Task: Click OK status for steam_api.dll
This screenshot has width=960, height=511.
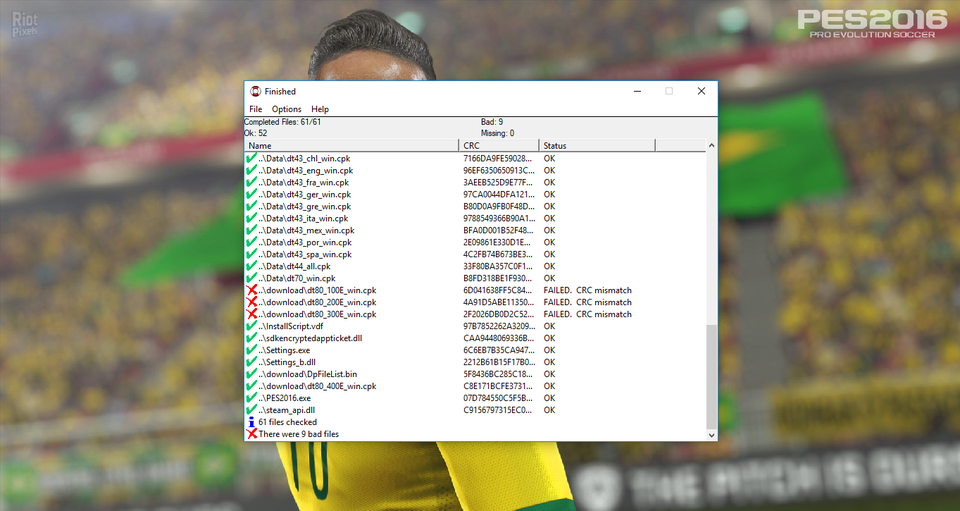Action: (549, 410)
